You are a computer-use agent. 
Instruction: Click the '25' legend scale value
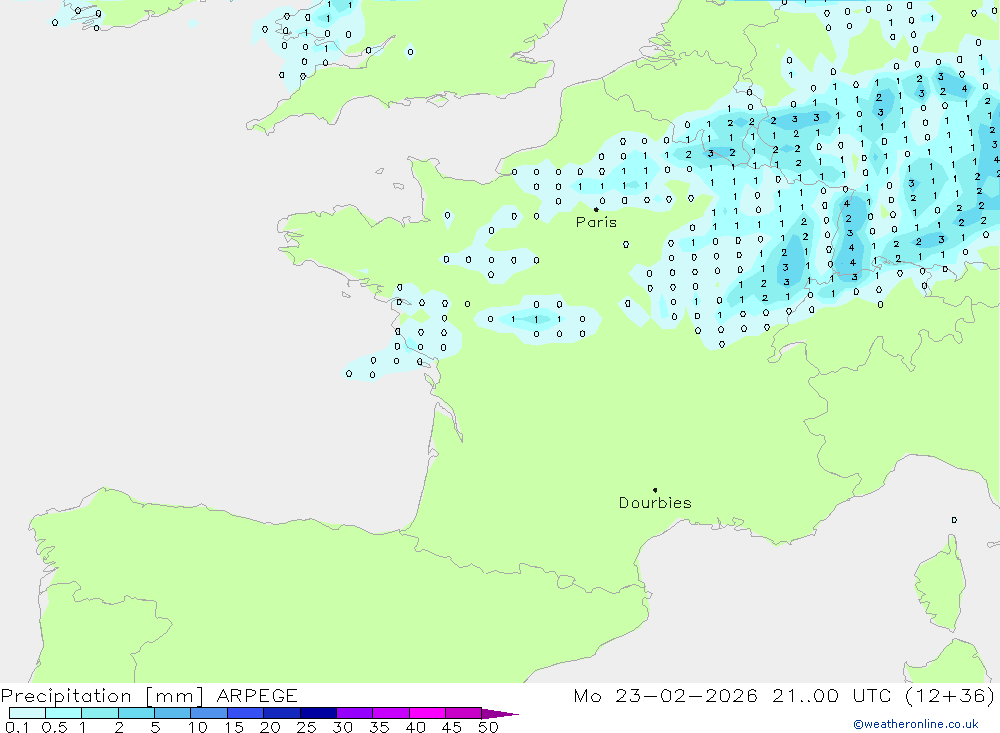click(306, 727)
